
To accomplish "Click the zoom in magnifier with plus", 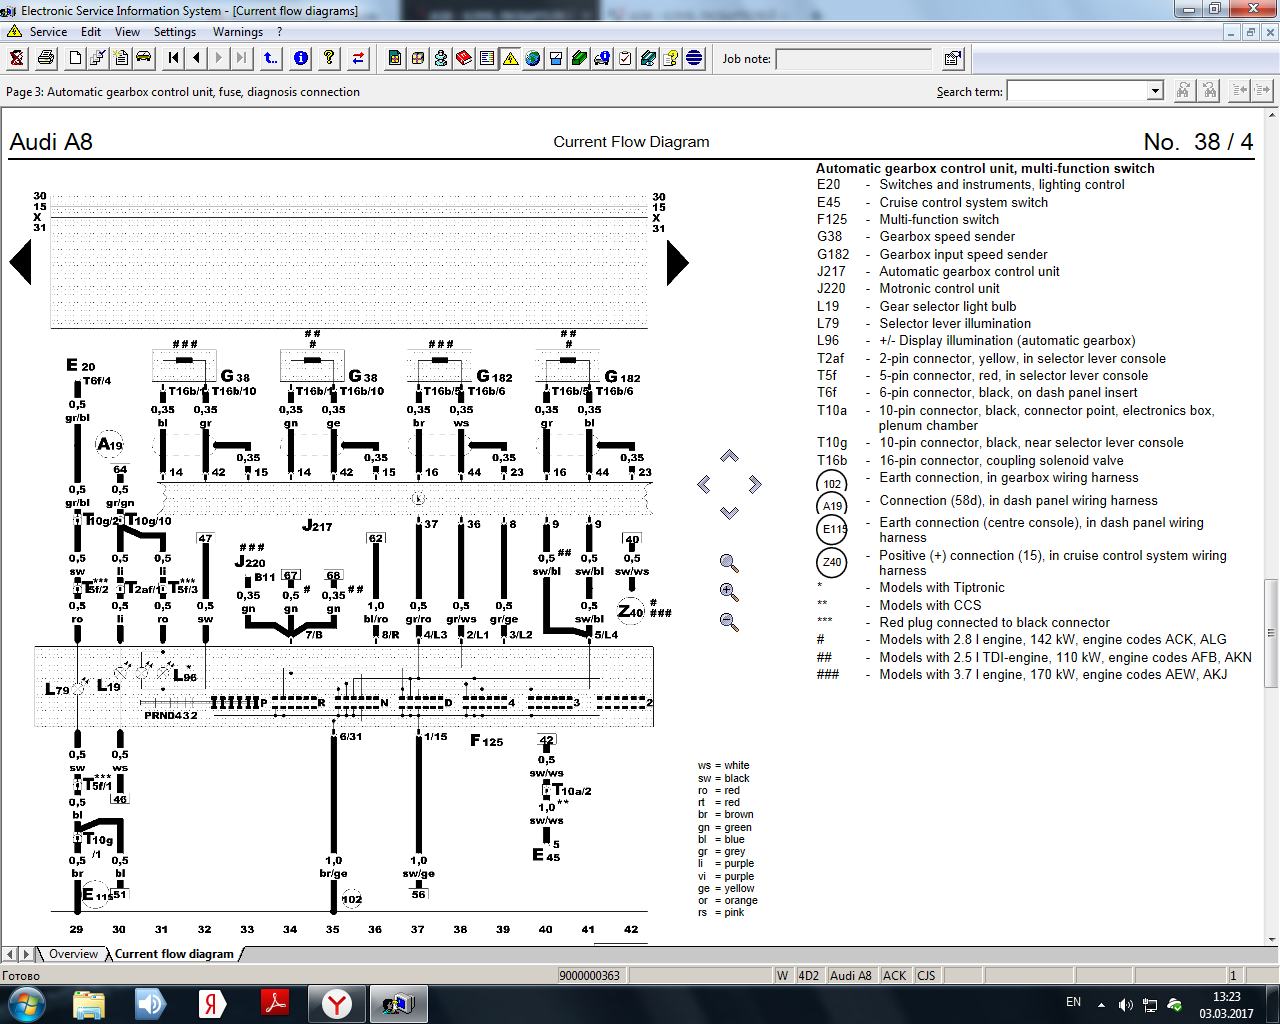I will click(729, 592).
